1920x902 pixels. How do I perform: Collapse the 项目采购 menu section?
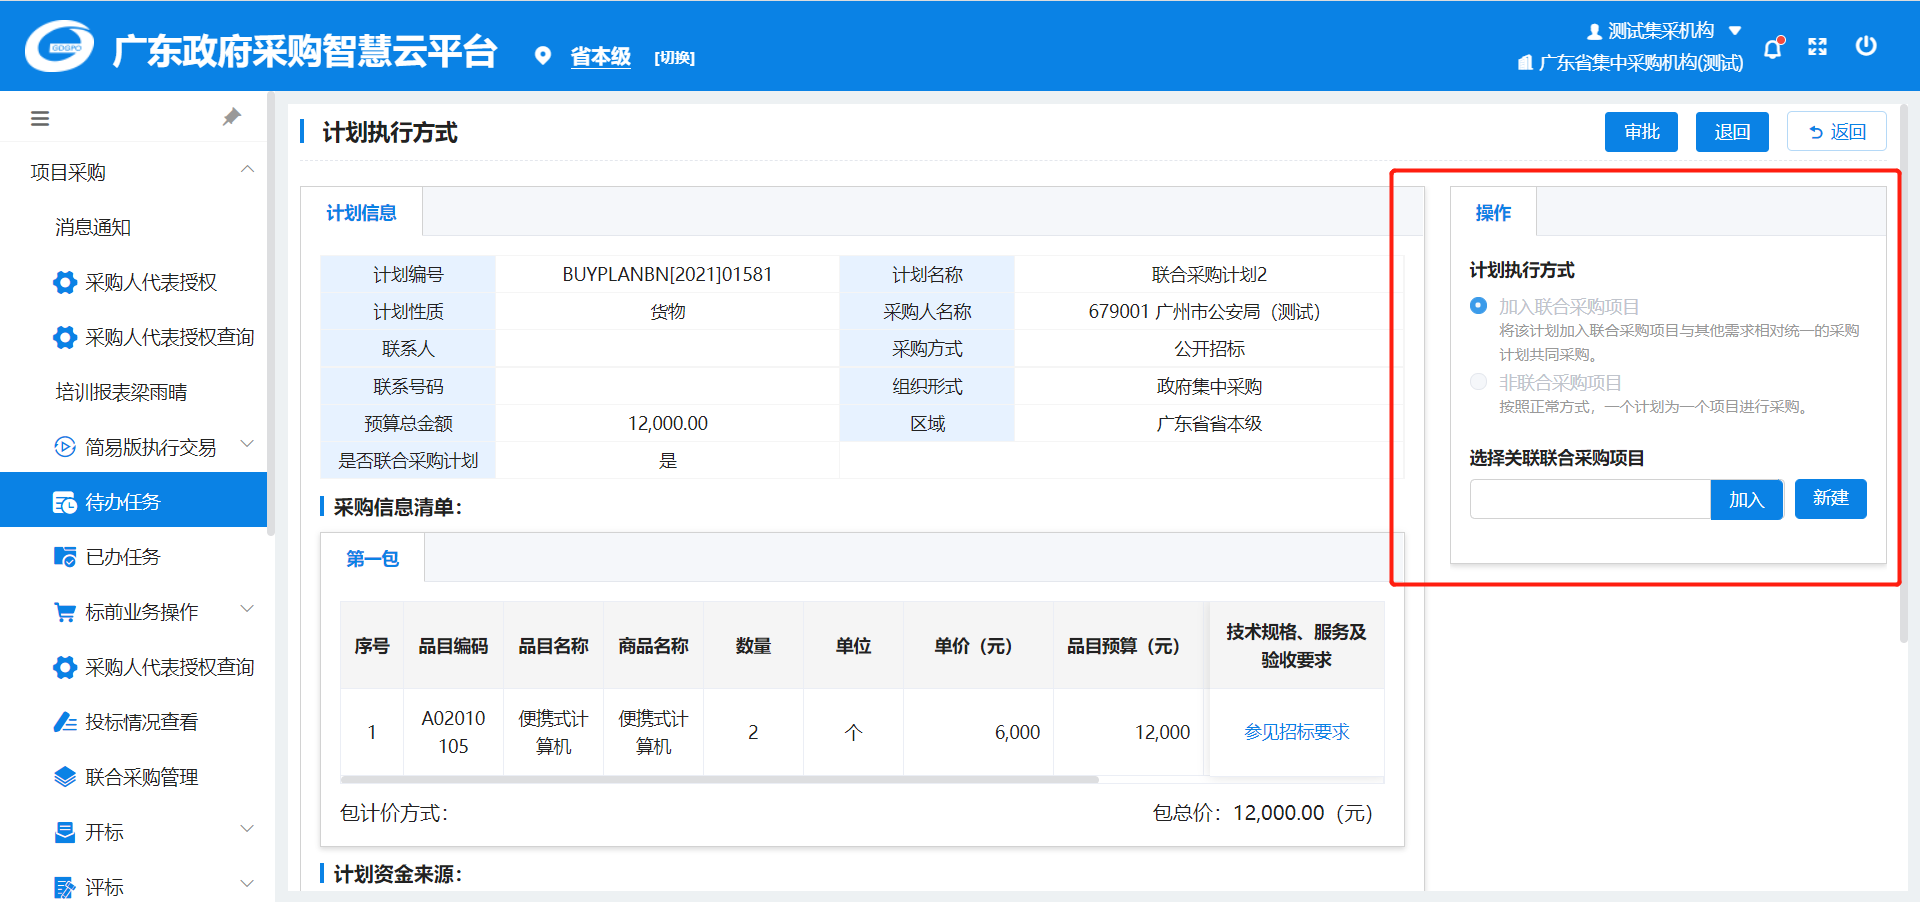[247, 171]
